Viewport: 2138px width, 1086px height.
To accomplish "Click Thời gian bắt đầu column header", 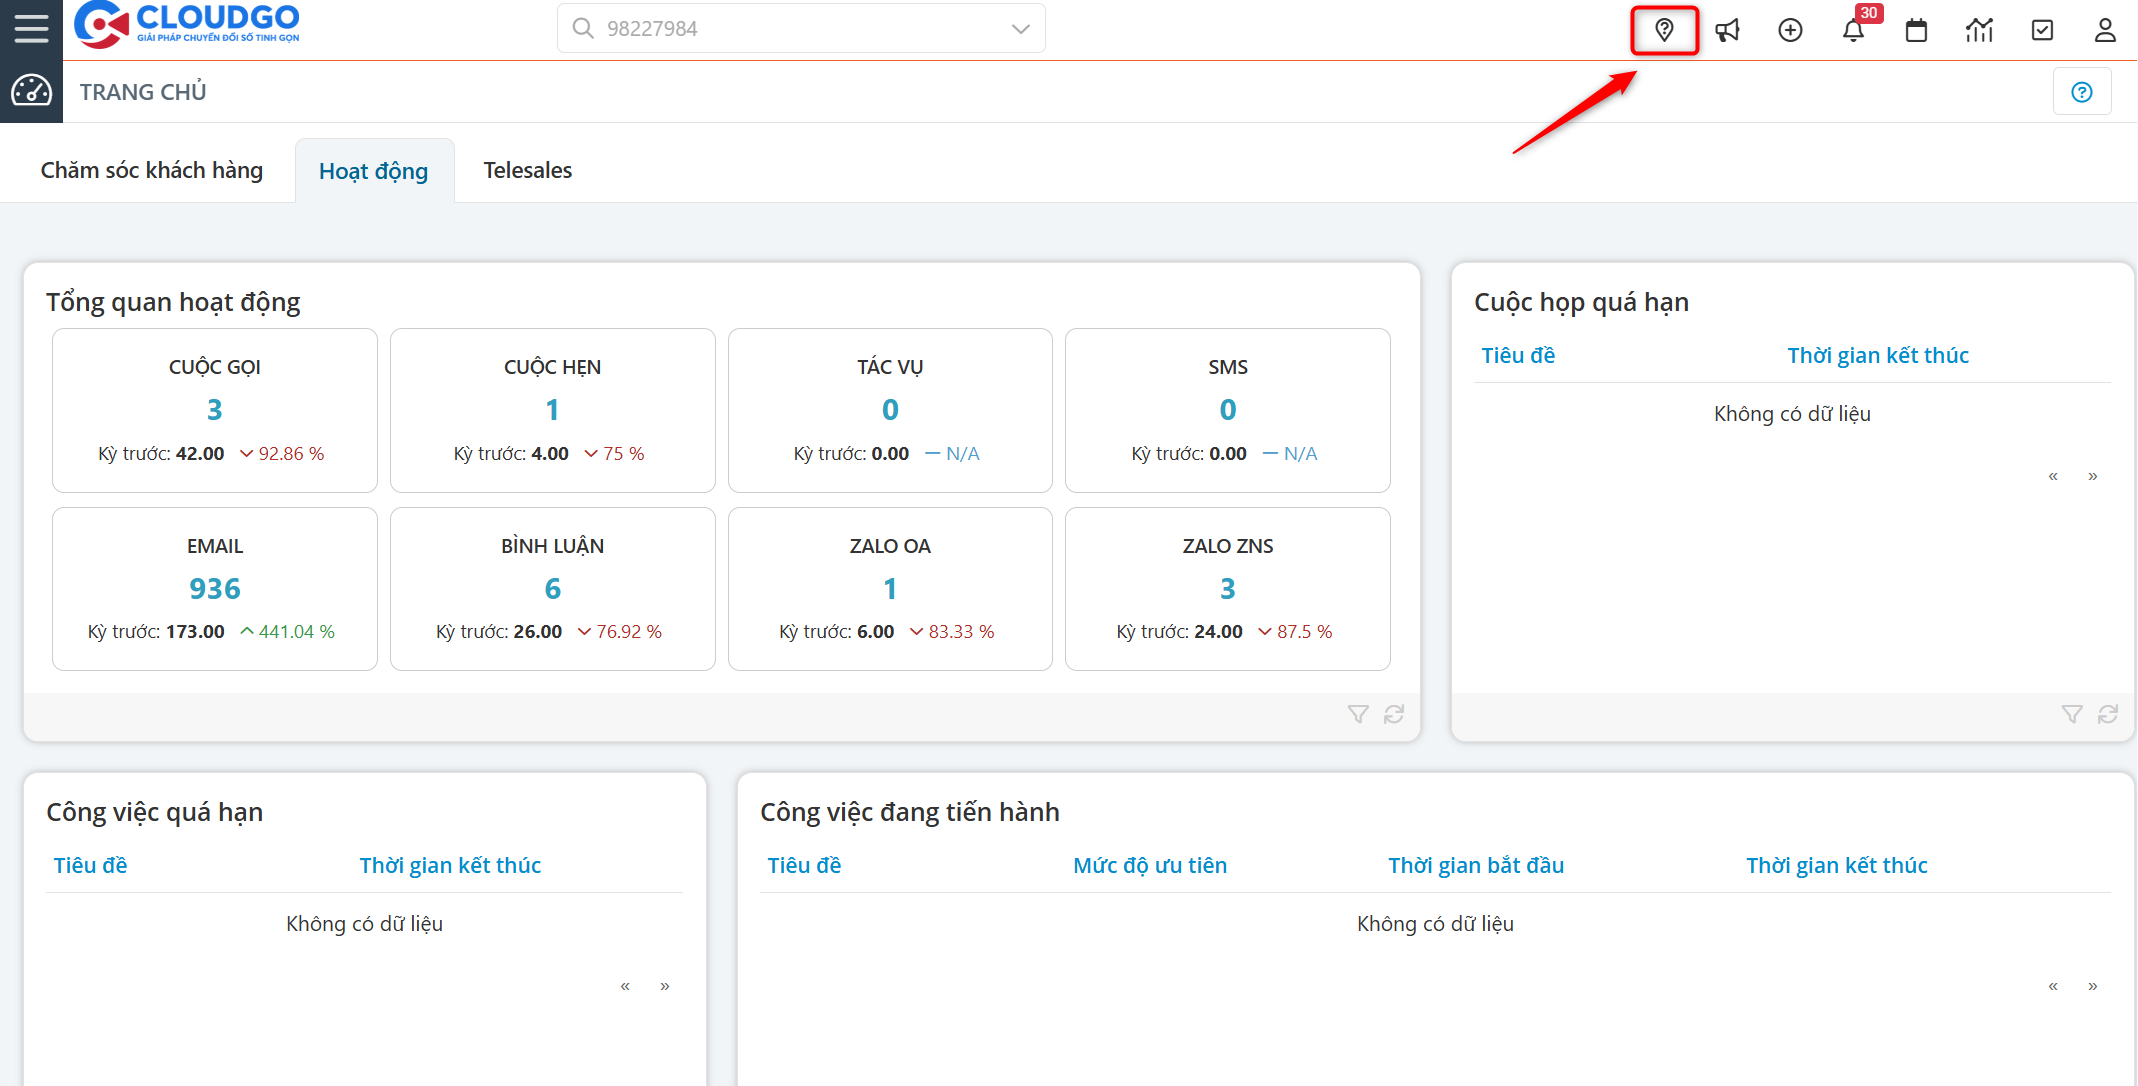I will [1475, 866].
